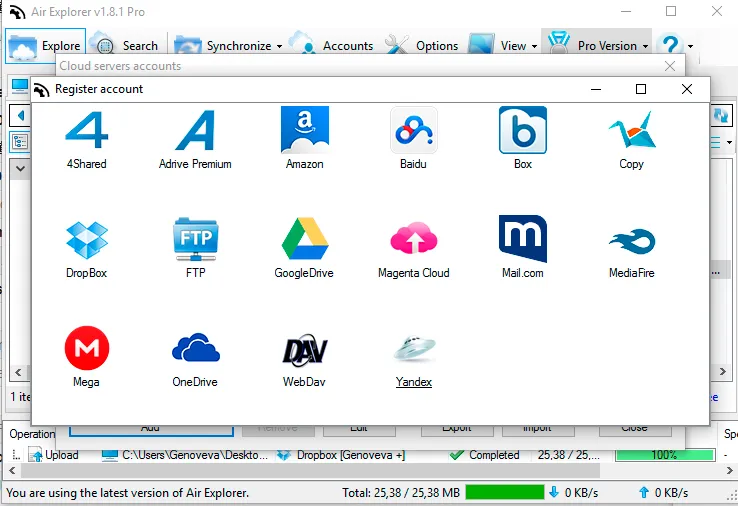Click the green total progress bar
Viewport: 738px width, 506px height.
(505, 492)
